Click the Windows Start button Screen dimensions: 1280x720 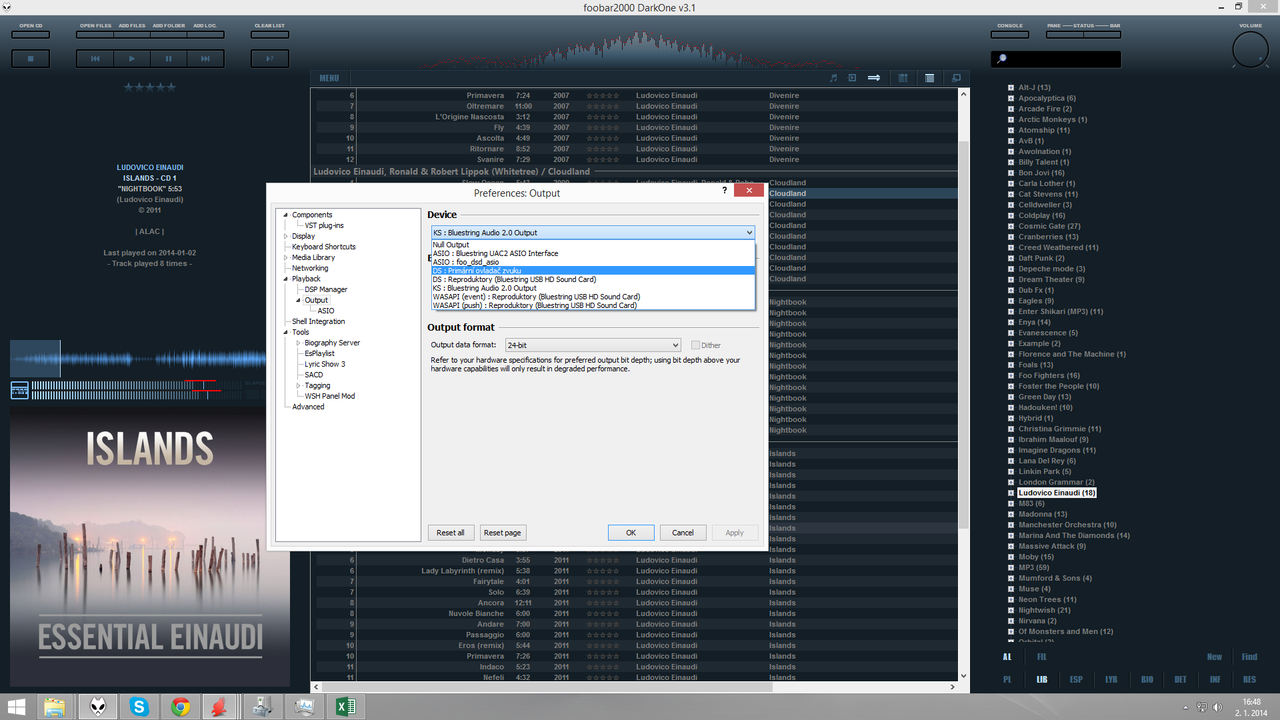pyautogui.click(x=17, y=707)
